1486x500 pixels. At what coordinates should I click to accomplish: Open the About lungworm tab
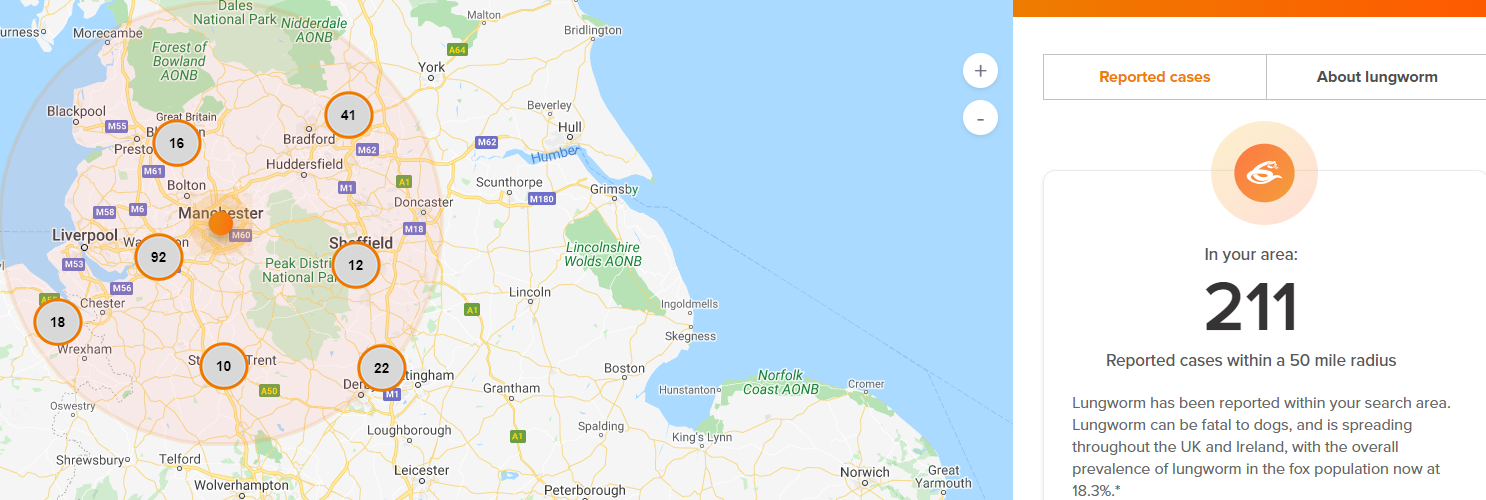pyautogui.click(x=1377, y=77)
